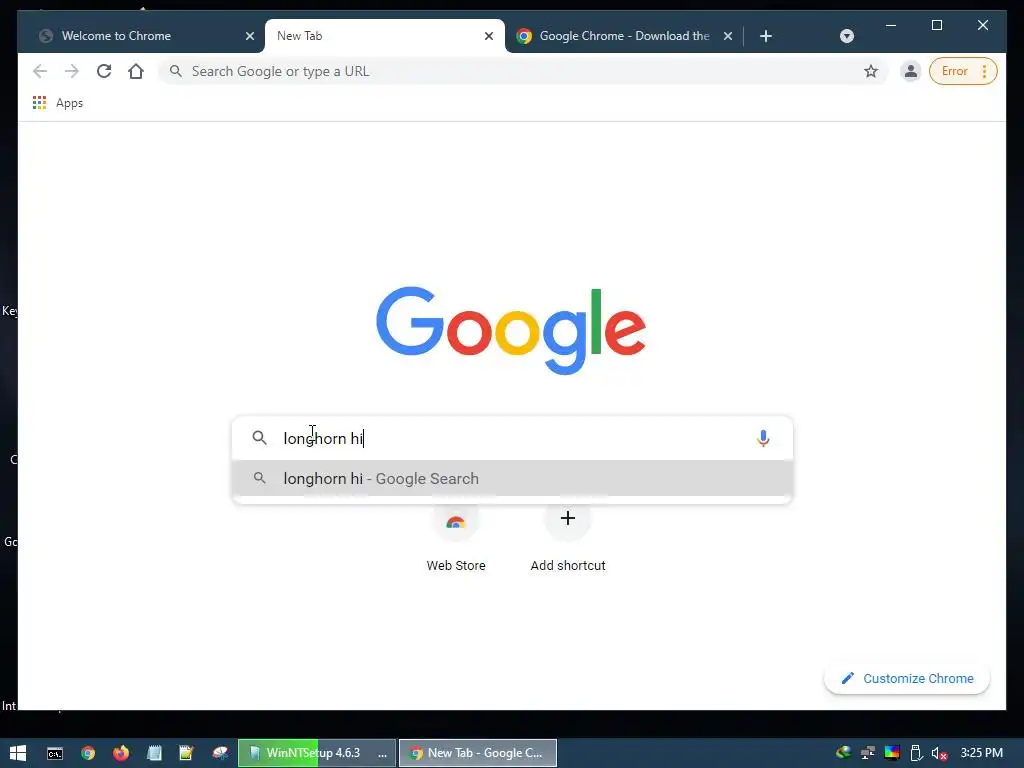Launch Firefox from the taskbar
Image resolution: width=1024 pixels, height=768 pixels.
click(x=121, y=754)
